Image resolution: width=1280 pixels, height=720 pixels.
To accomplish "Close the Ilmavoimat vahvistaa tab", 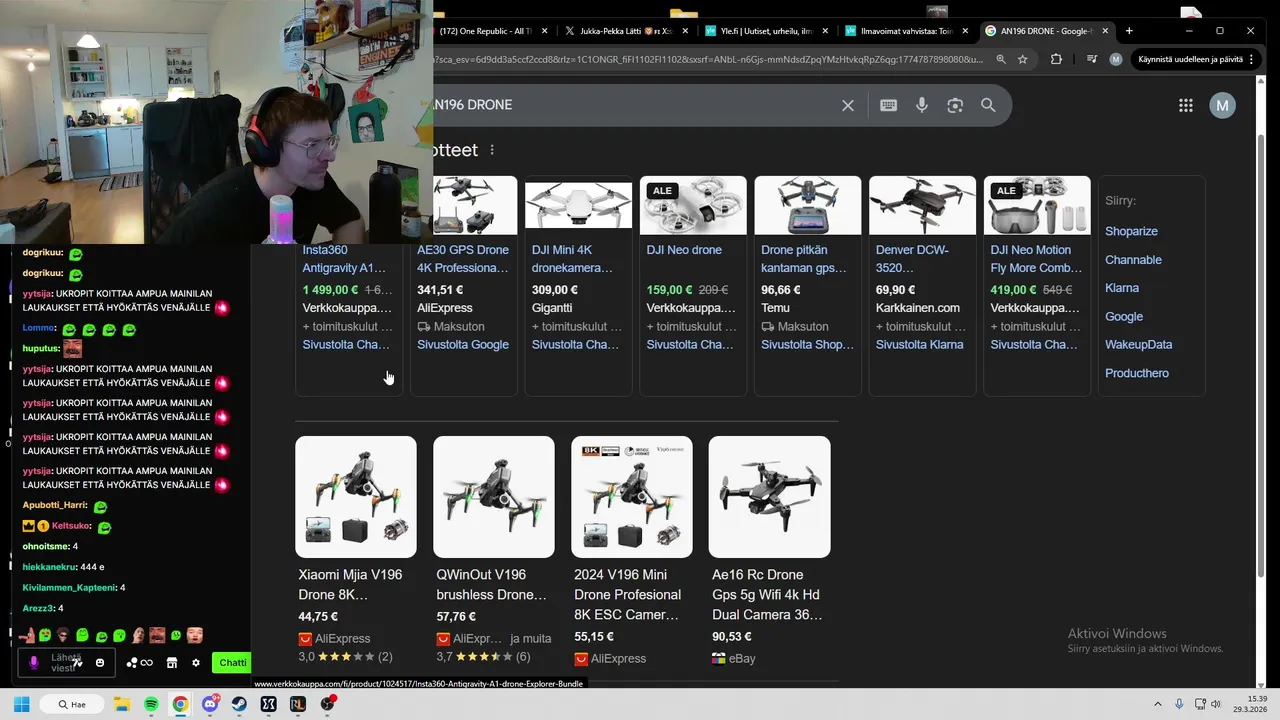I will (x=965, y=31).
